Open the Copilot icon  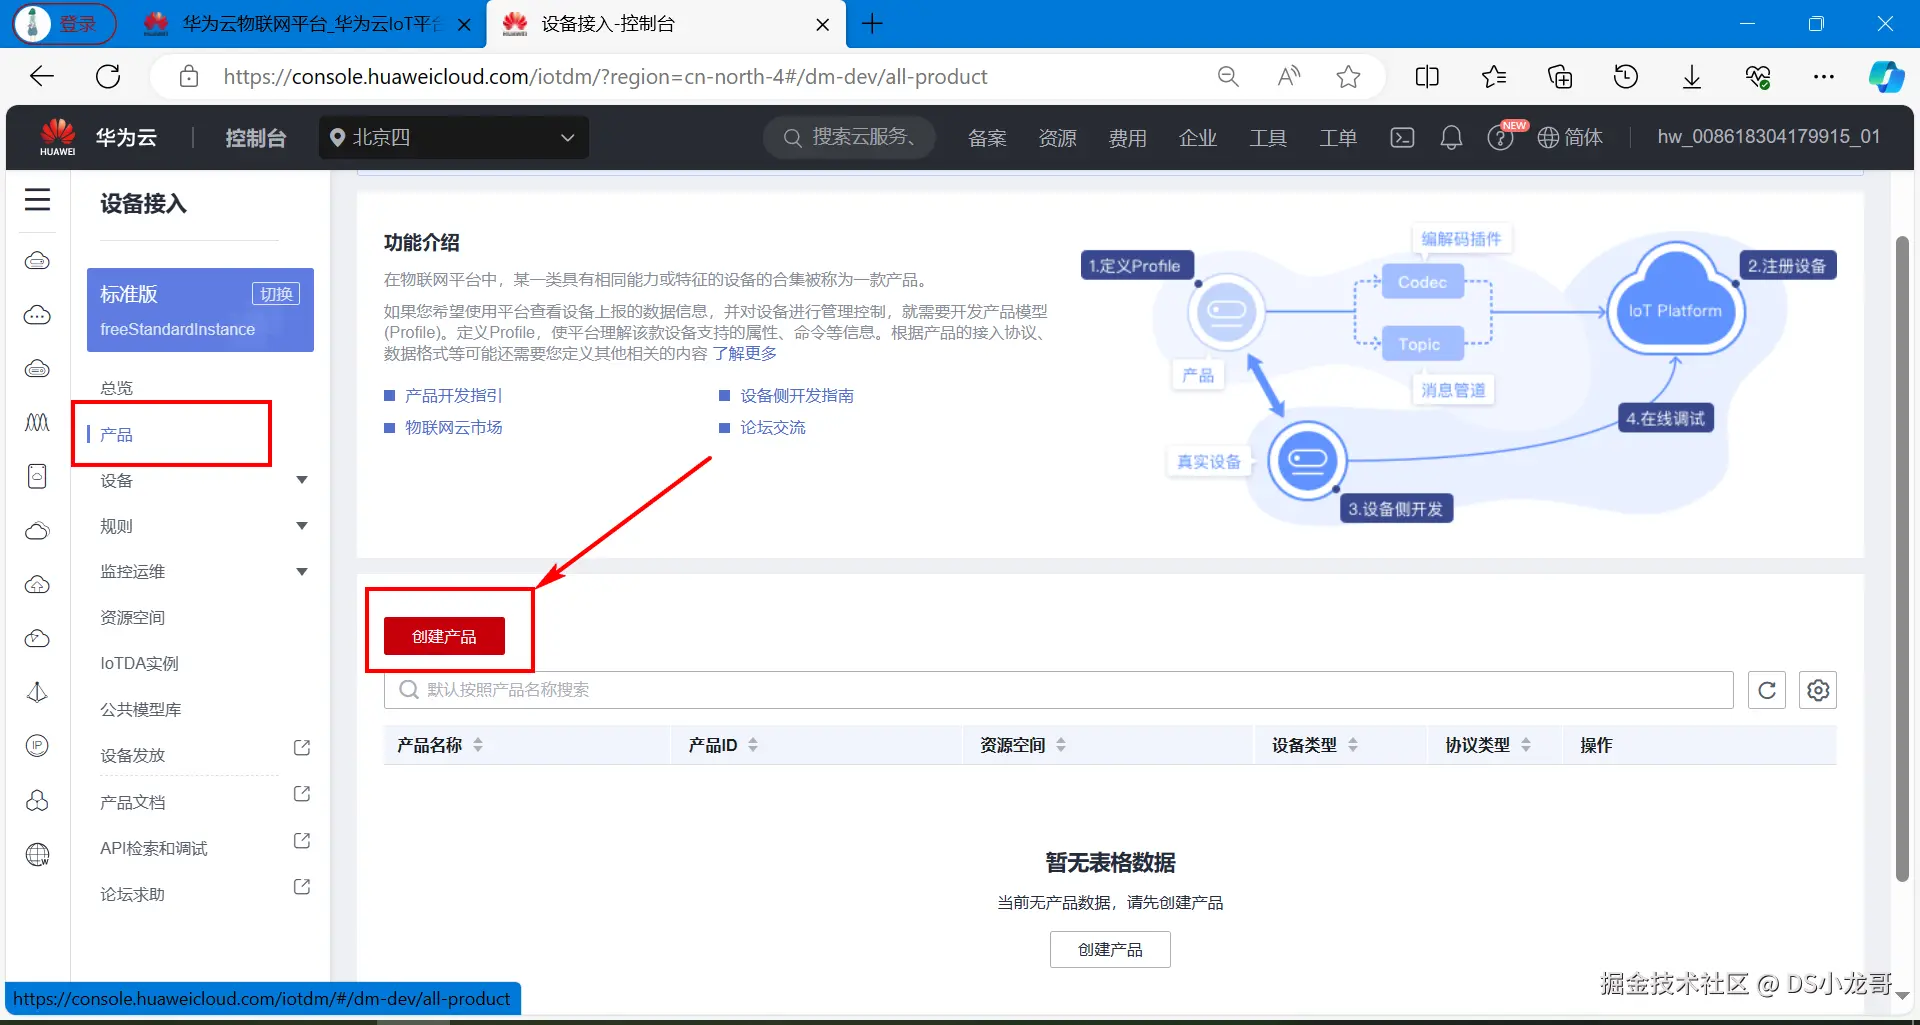1887,77
